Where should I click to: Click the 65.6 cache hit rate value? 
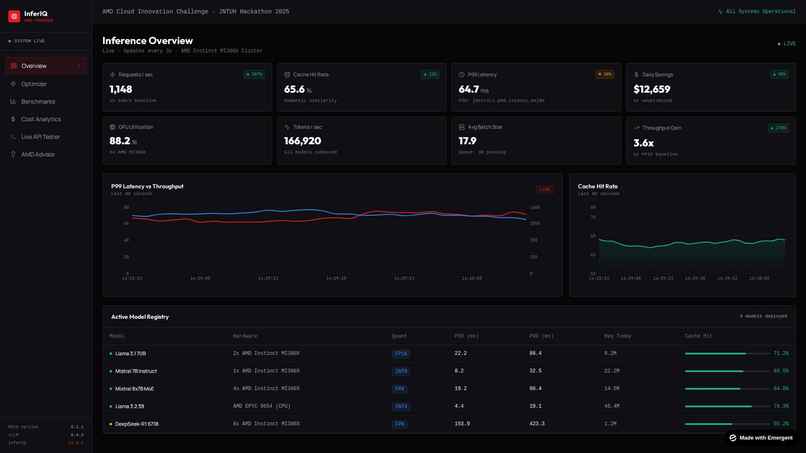pyautogui.click(x=295, y=89)
